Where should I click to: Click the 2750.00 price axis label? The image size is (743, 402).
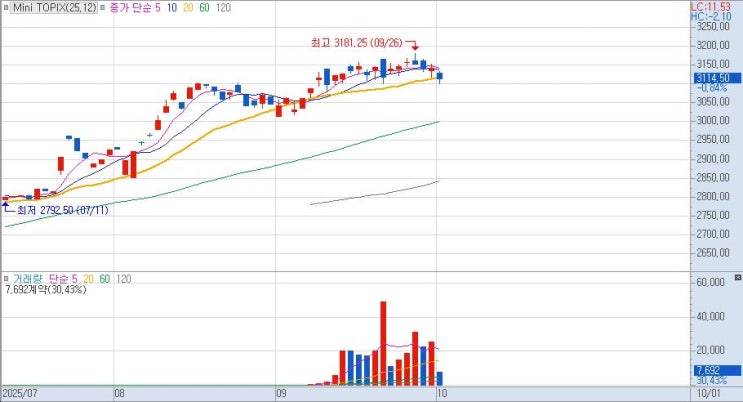pyautogui.click(x=713, y=215)
